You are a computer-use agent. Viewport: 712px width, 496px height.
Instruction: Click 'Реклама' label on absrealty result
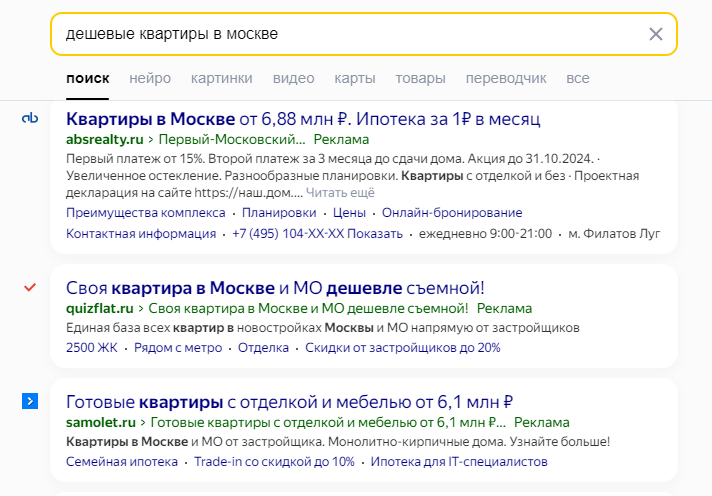[x=341, y=139]
